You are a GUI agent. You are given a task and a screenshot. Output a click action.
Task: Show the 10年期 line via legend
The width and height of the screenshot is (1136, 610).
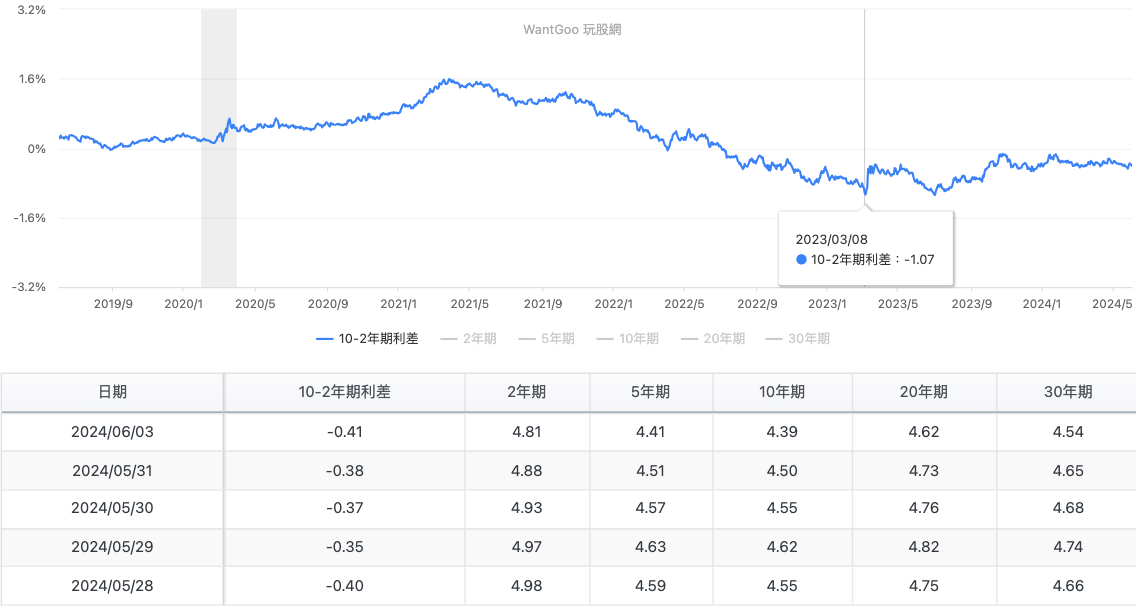pyautogui.click(x=627, y=339)
